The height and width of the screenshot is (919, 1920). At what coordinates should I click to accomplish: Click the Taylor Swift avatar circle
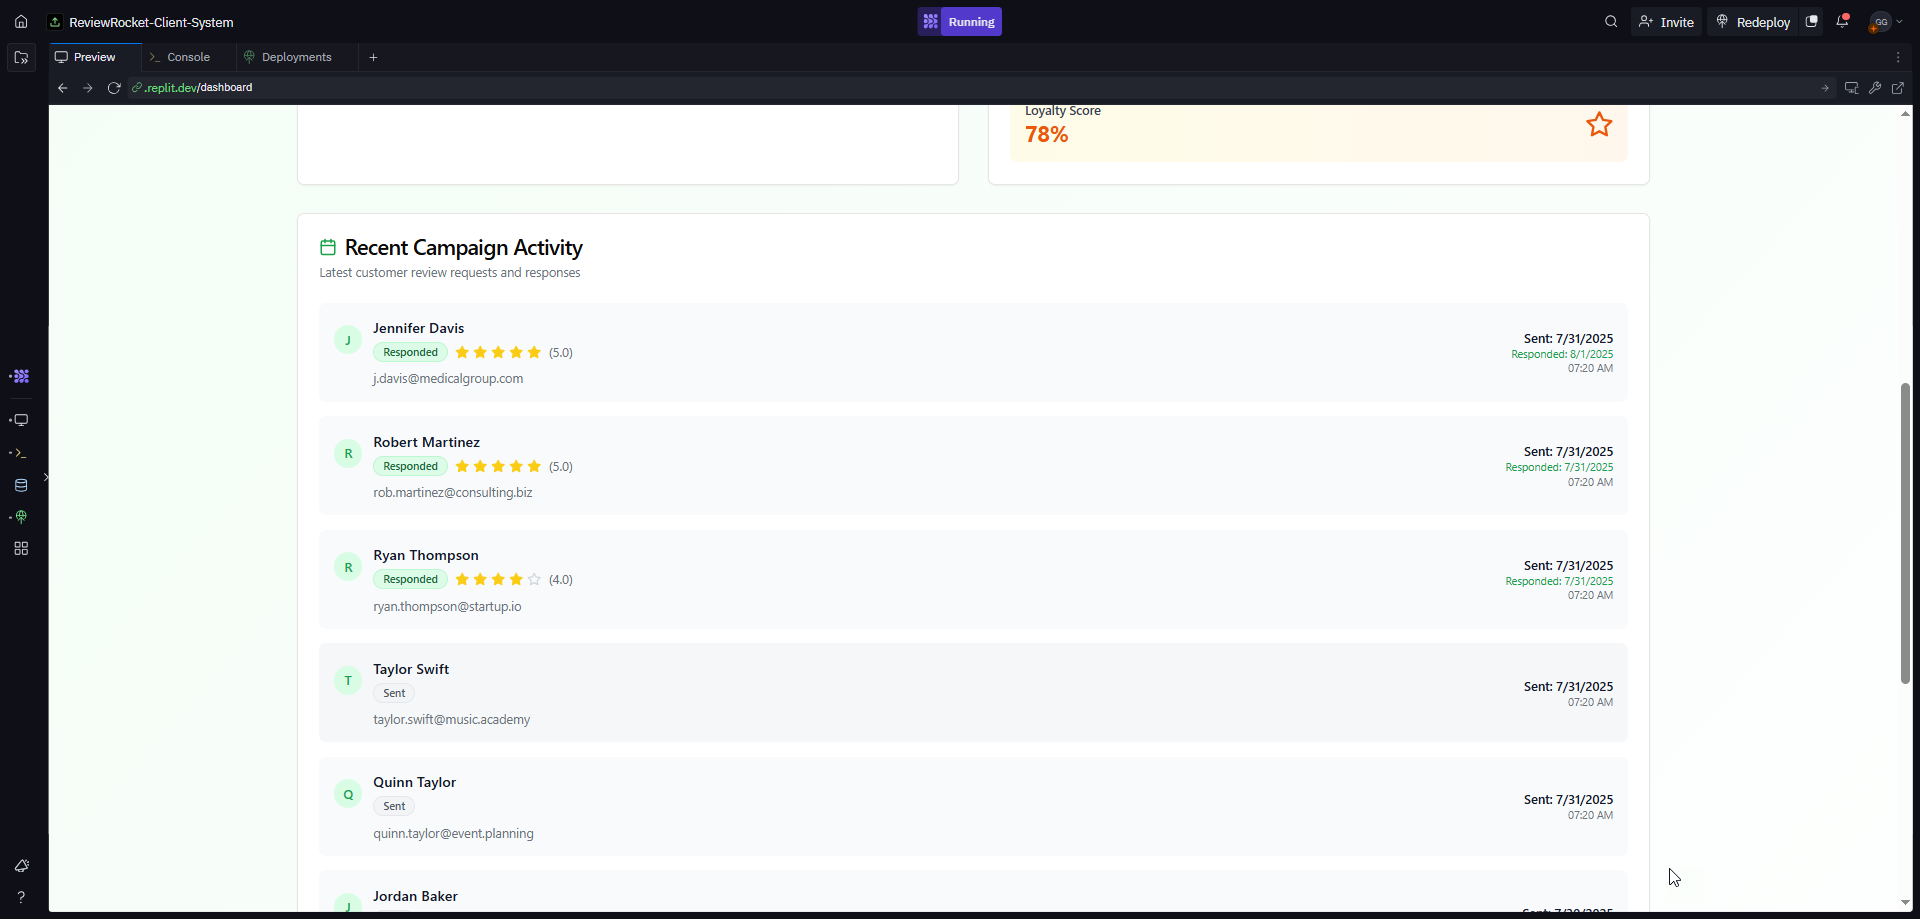click(348, 681)
